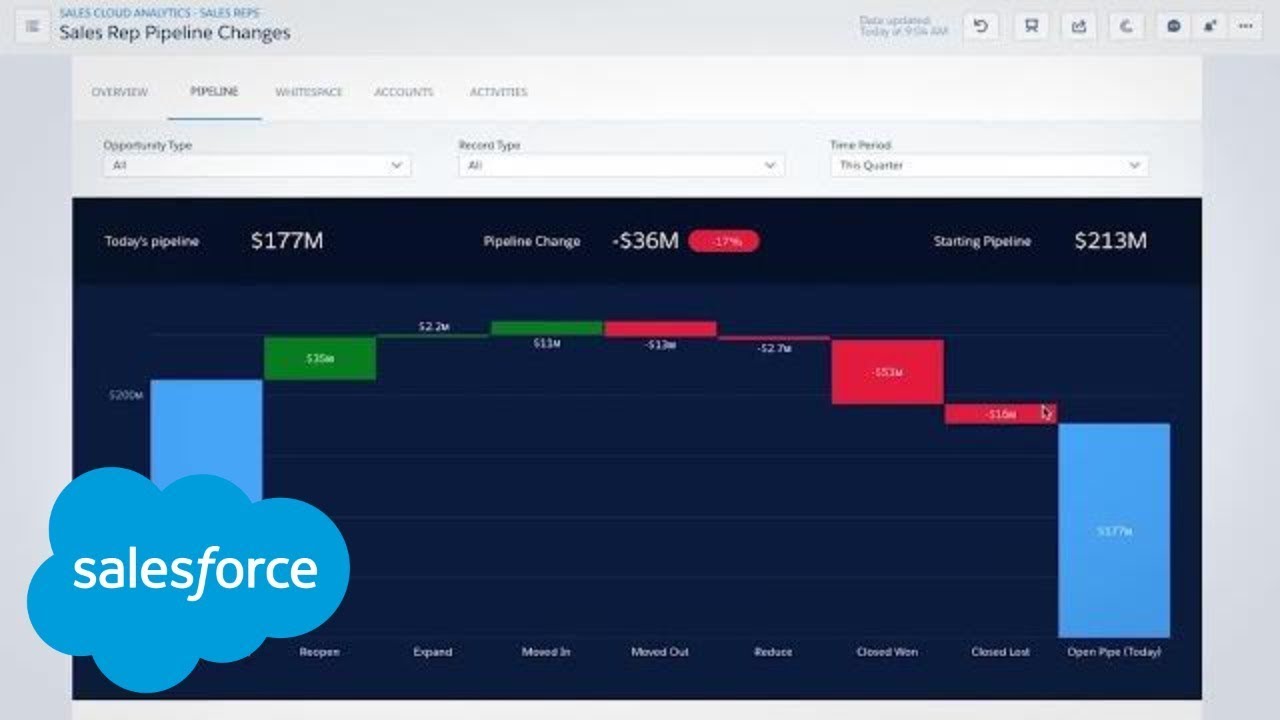Click the Reopen axis label

(320, 652)
